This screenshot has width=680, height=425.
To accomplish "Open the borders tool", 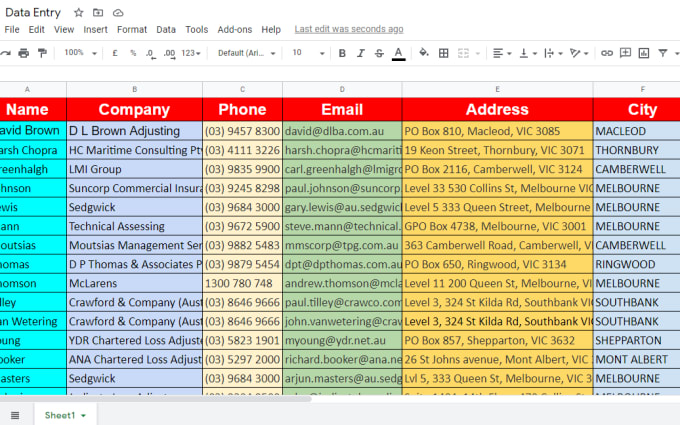I will pos(444,53).
